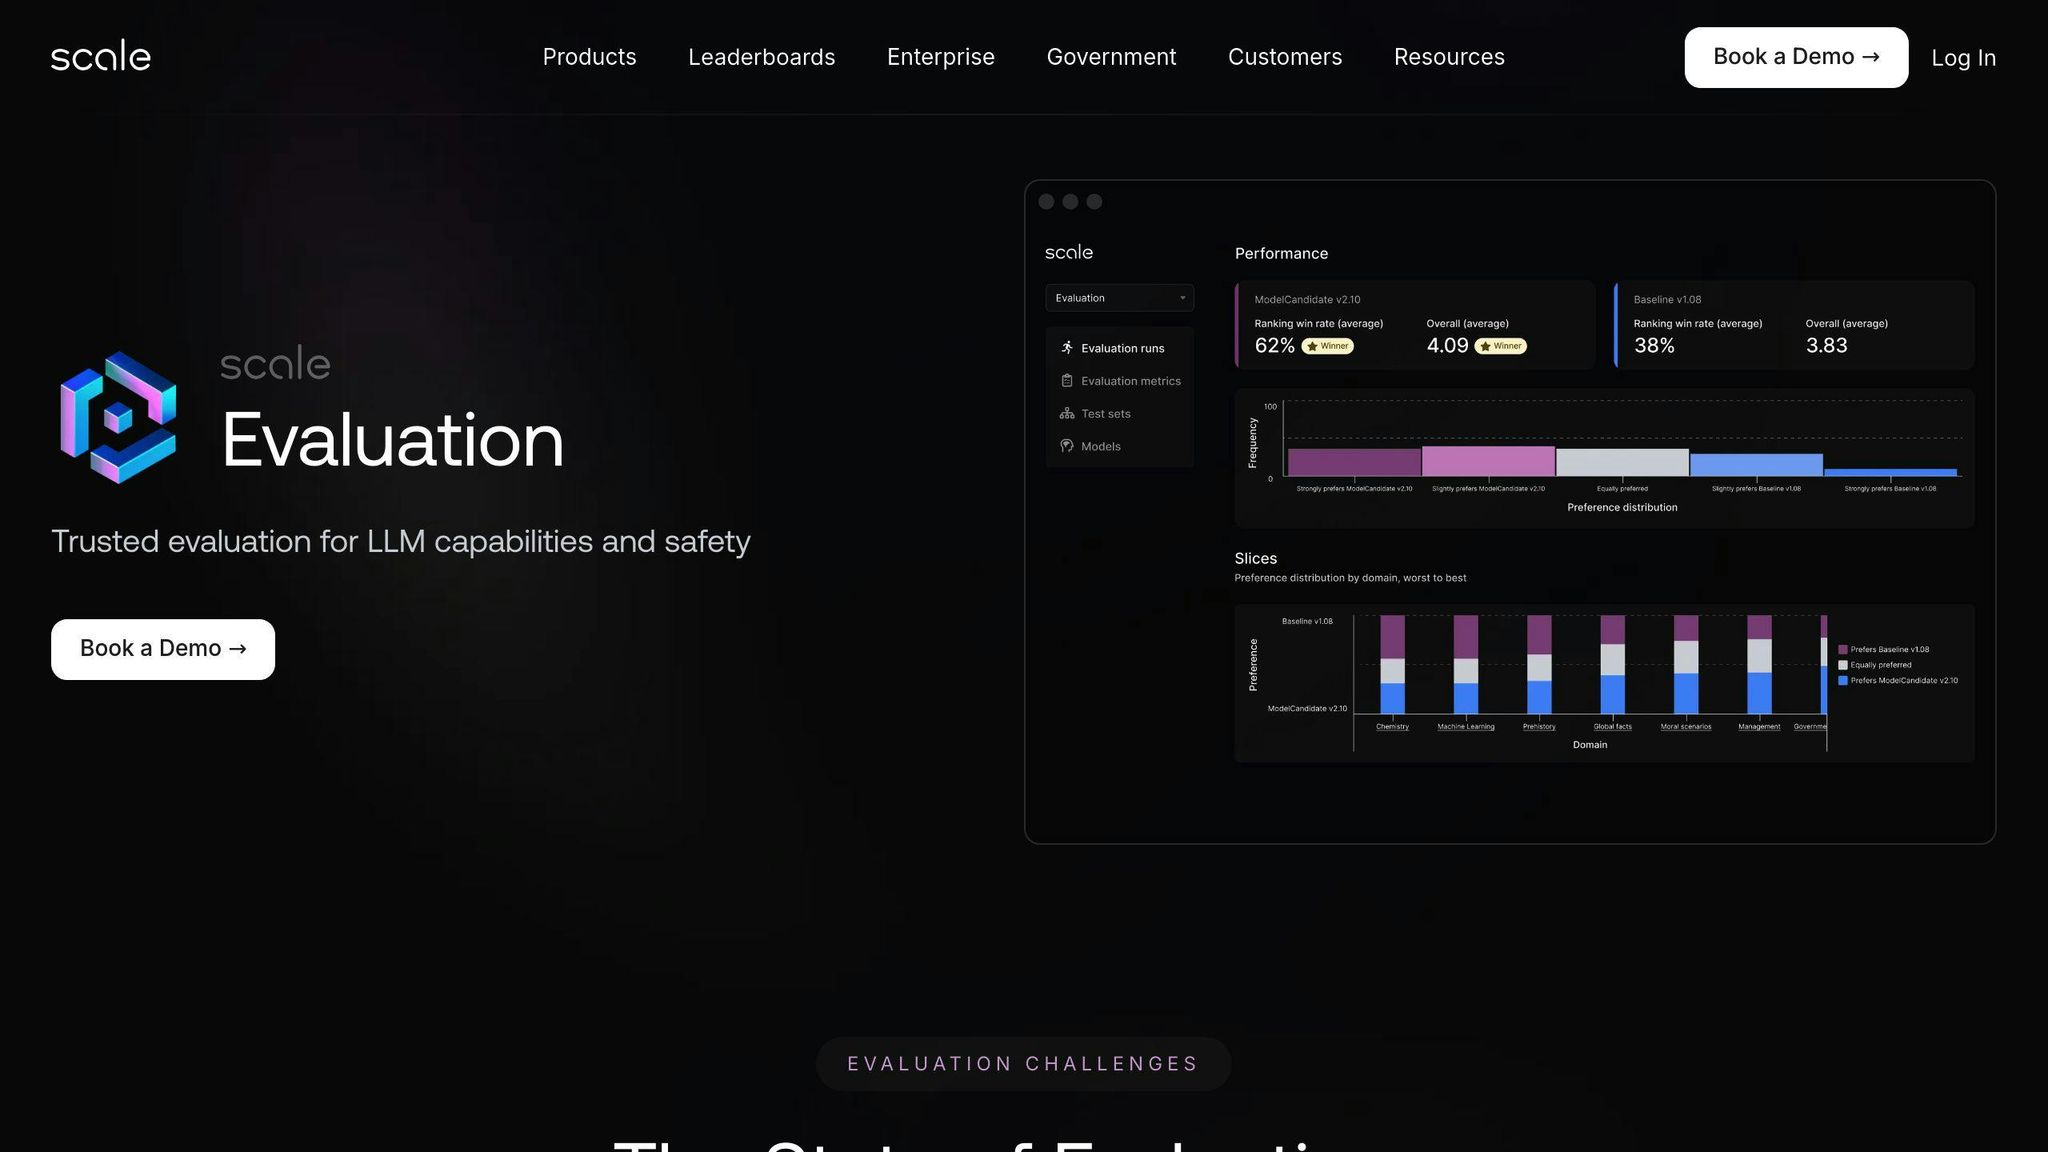Click the purple Prefers Baseline v1.08 legend swatch
This screenshot has width=2048, height=1152.
[1843, 650]
